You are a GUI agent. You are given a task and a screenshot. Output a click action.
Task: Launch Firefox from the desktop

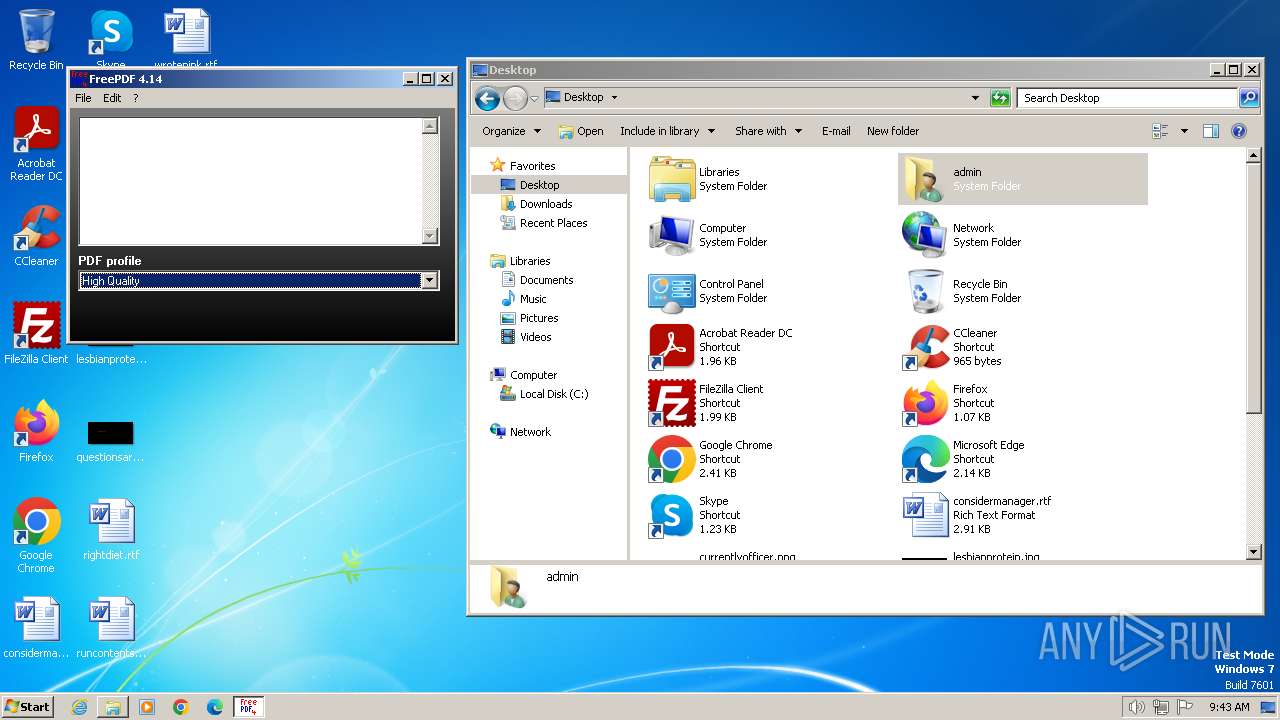36,431
